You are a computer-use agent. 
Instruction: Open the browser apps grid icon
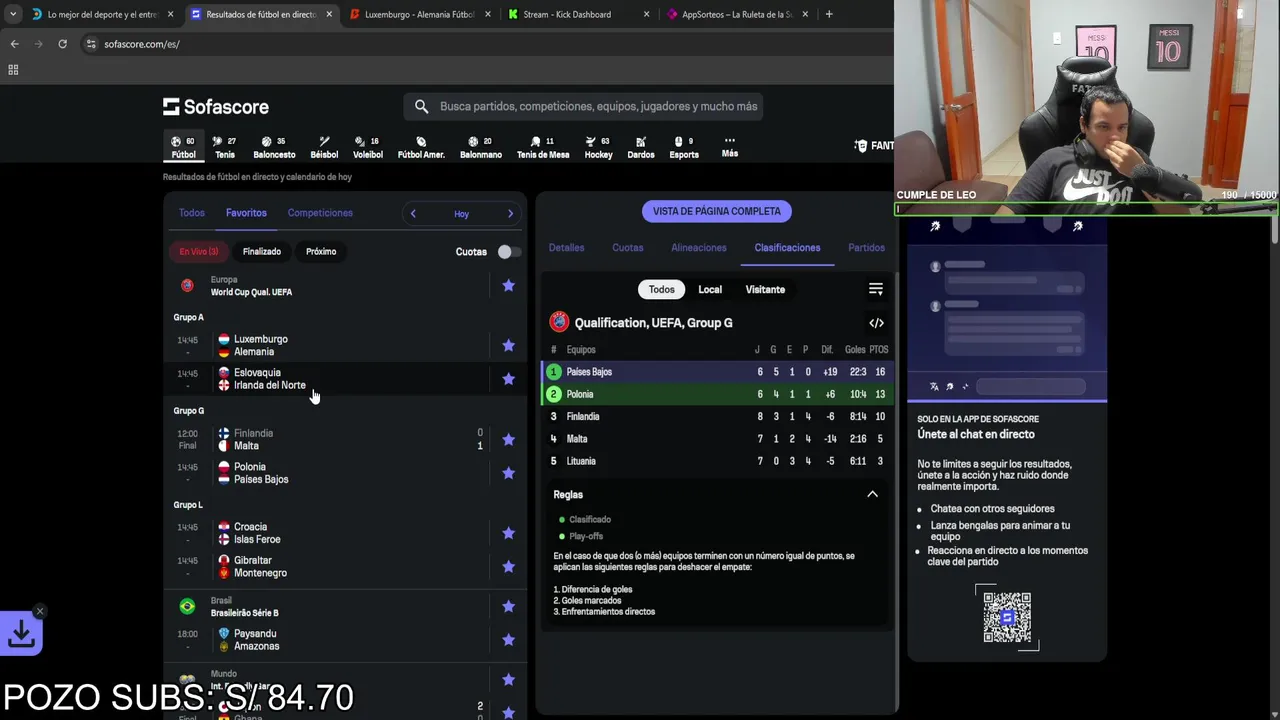pyautogui.click(x=13, y=70)
